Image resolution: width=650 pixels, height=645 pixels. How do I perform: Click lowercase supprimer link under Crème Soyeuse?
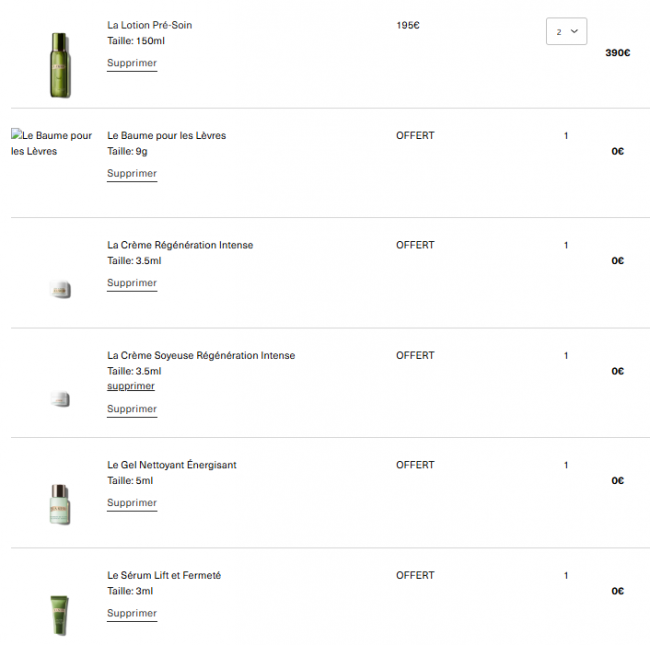[131, 386]
